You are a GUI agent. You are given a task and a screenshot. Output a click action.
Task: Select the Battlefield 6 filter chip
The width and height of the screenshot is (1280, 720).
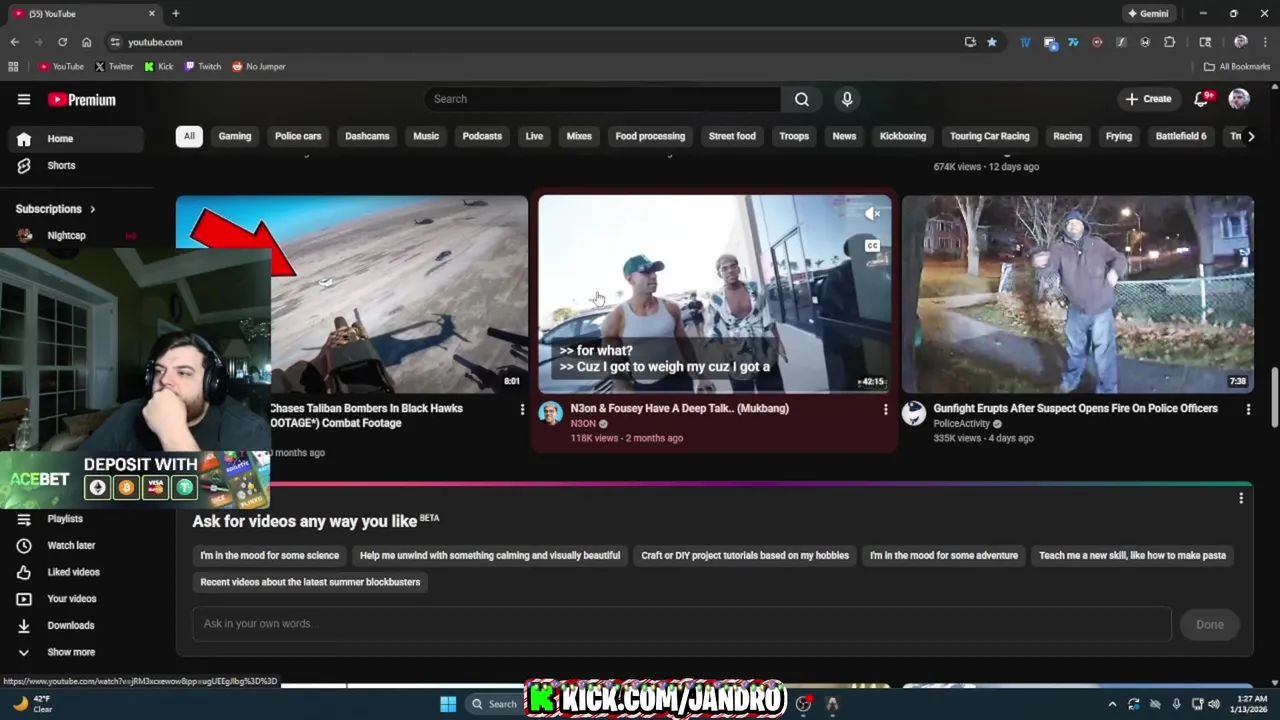pos(1181,136)
